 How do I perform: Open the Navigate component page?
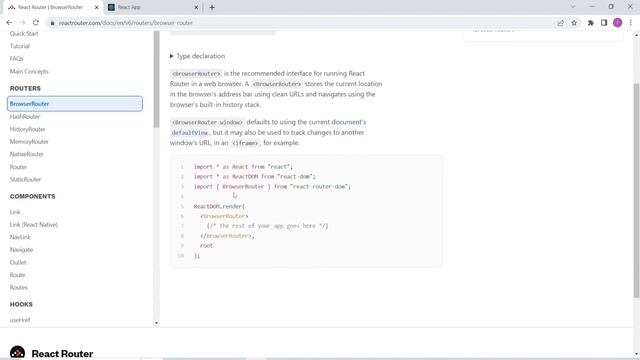pyautogui.click(x=21, y=250)
